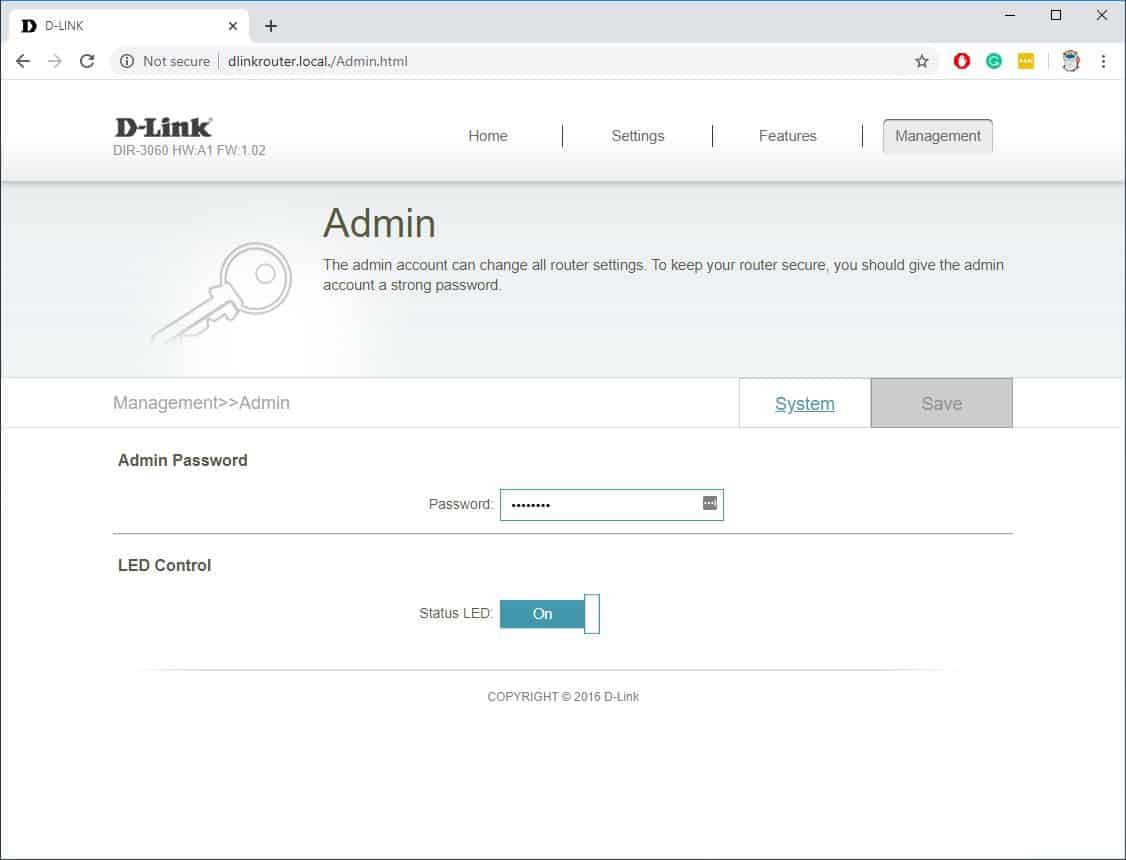This screenshot has height=860, width=1126.
Task: Reload the router admin page
Action: coord(87,61)
